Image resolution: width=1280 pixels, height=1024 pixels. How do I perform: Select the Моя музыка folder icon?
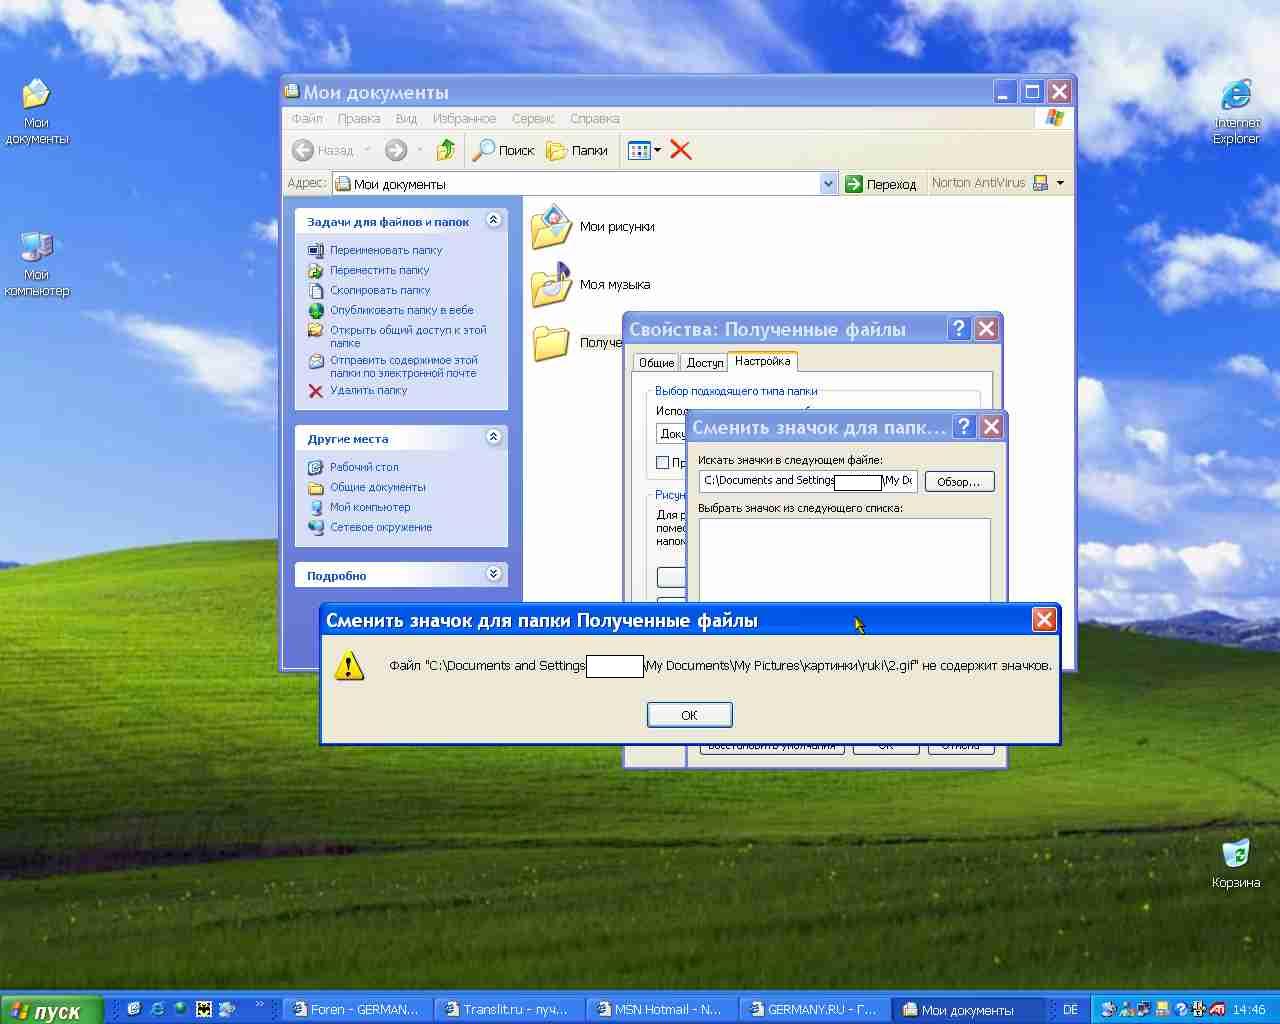point(551,284)
